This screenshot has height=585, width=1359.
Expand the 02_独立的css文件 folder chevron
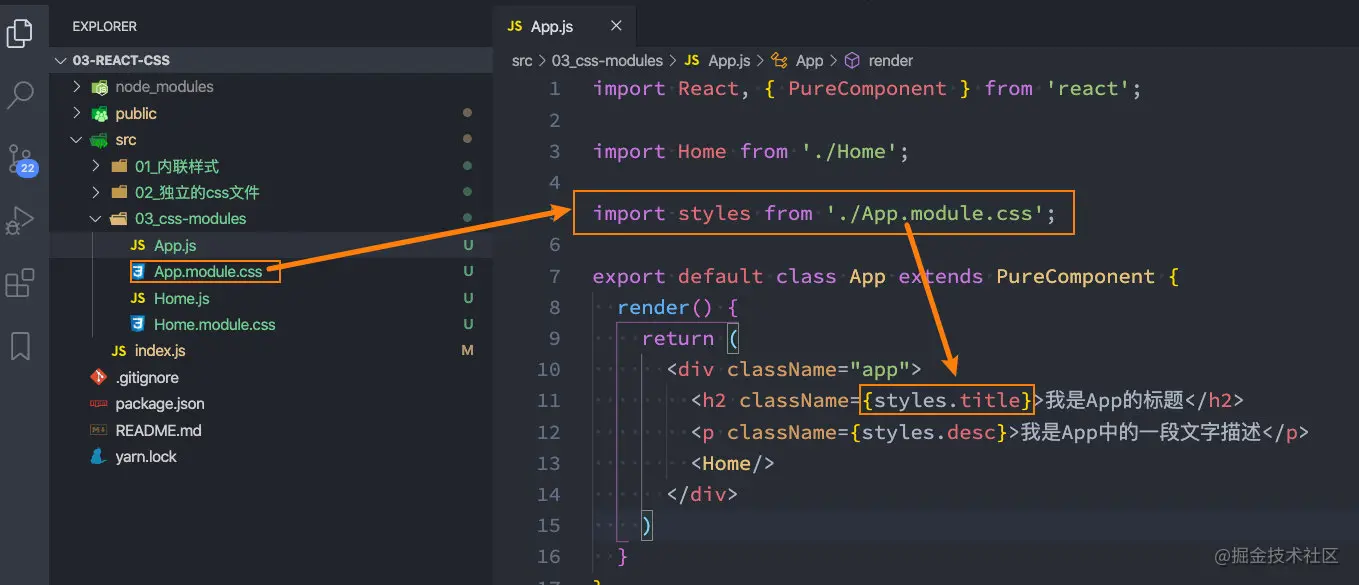[96, 192]
